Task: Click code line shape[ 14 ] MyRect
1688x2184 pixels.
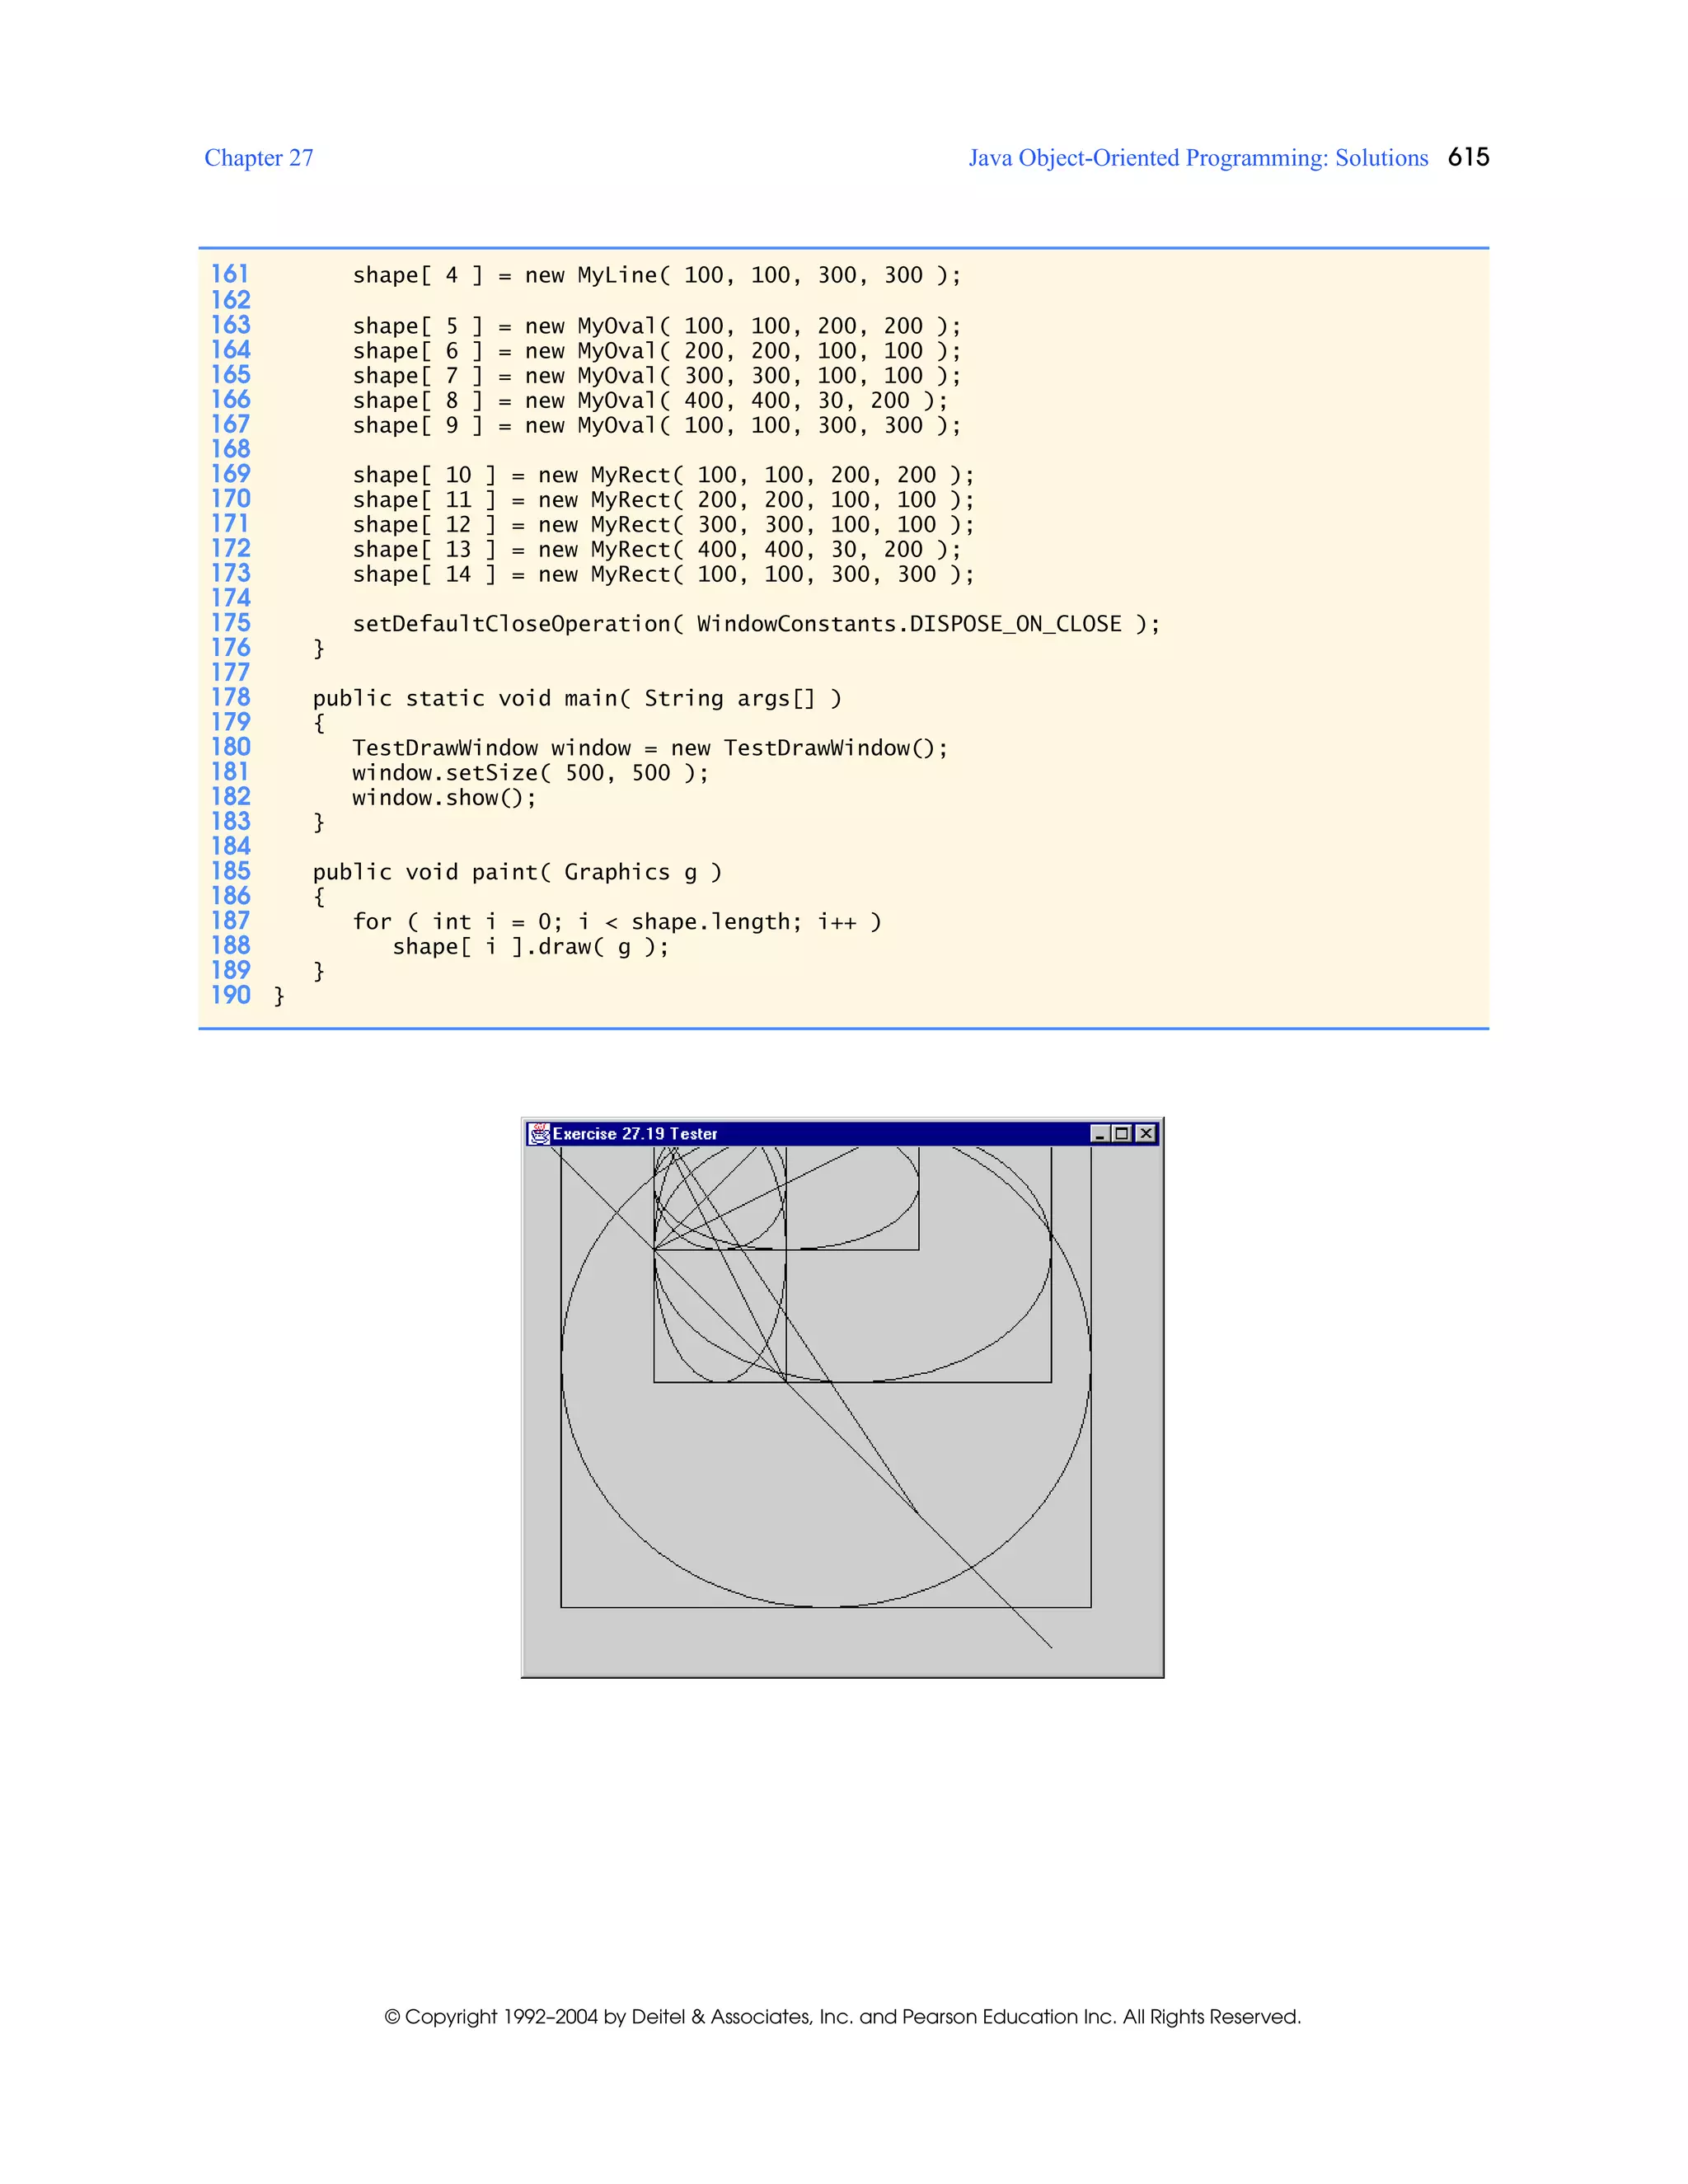Action: [663, 575]
